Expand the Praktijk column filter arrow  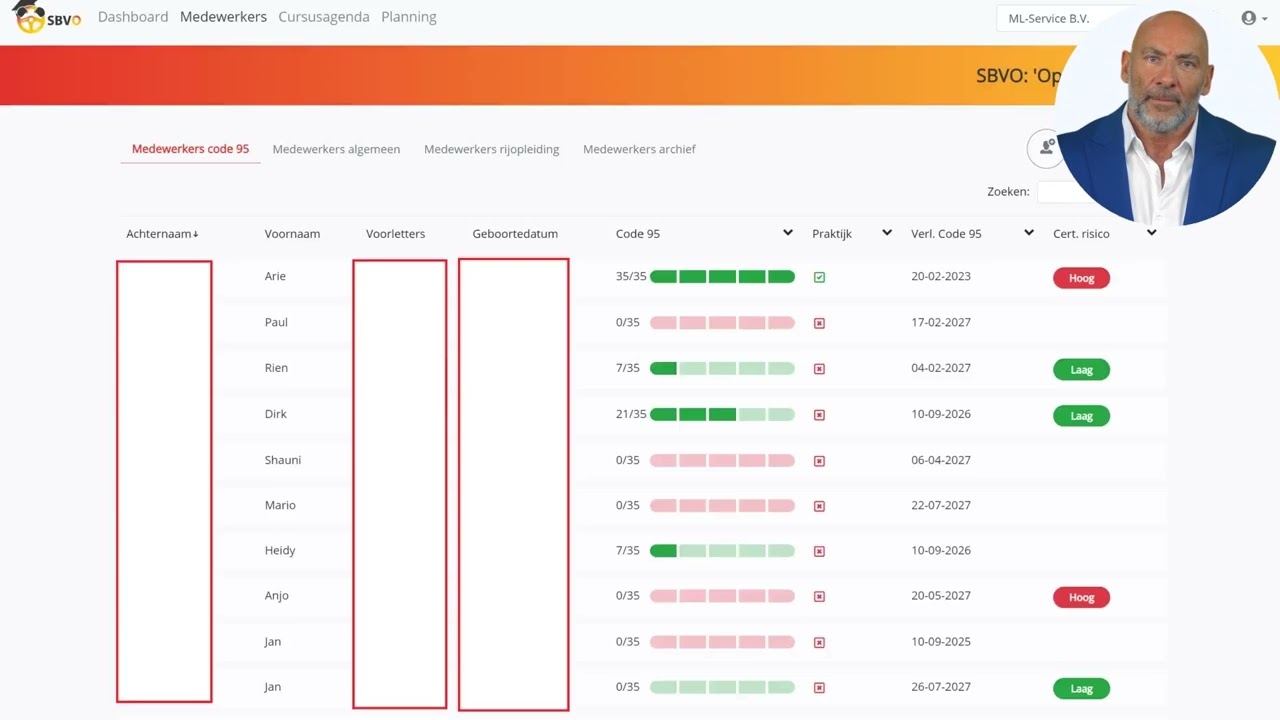pos(887,233)
